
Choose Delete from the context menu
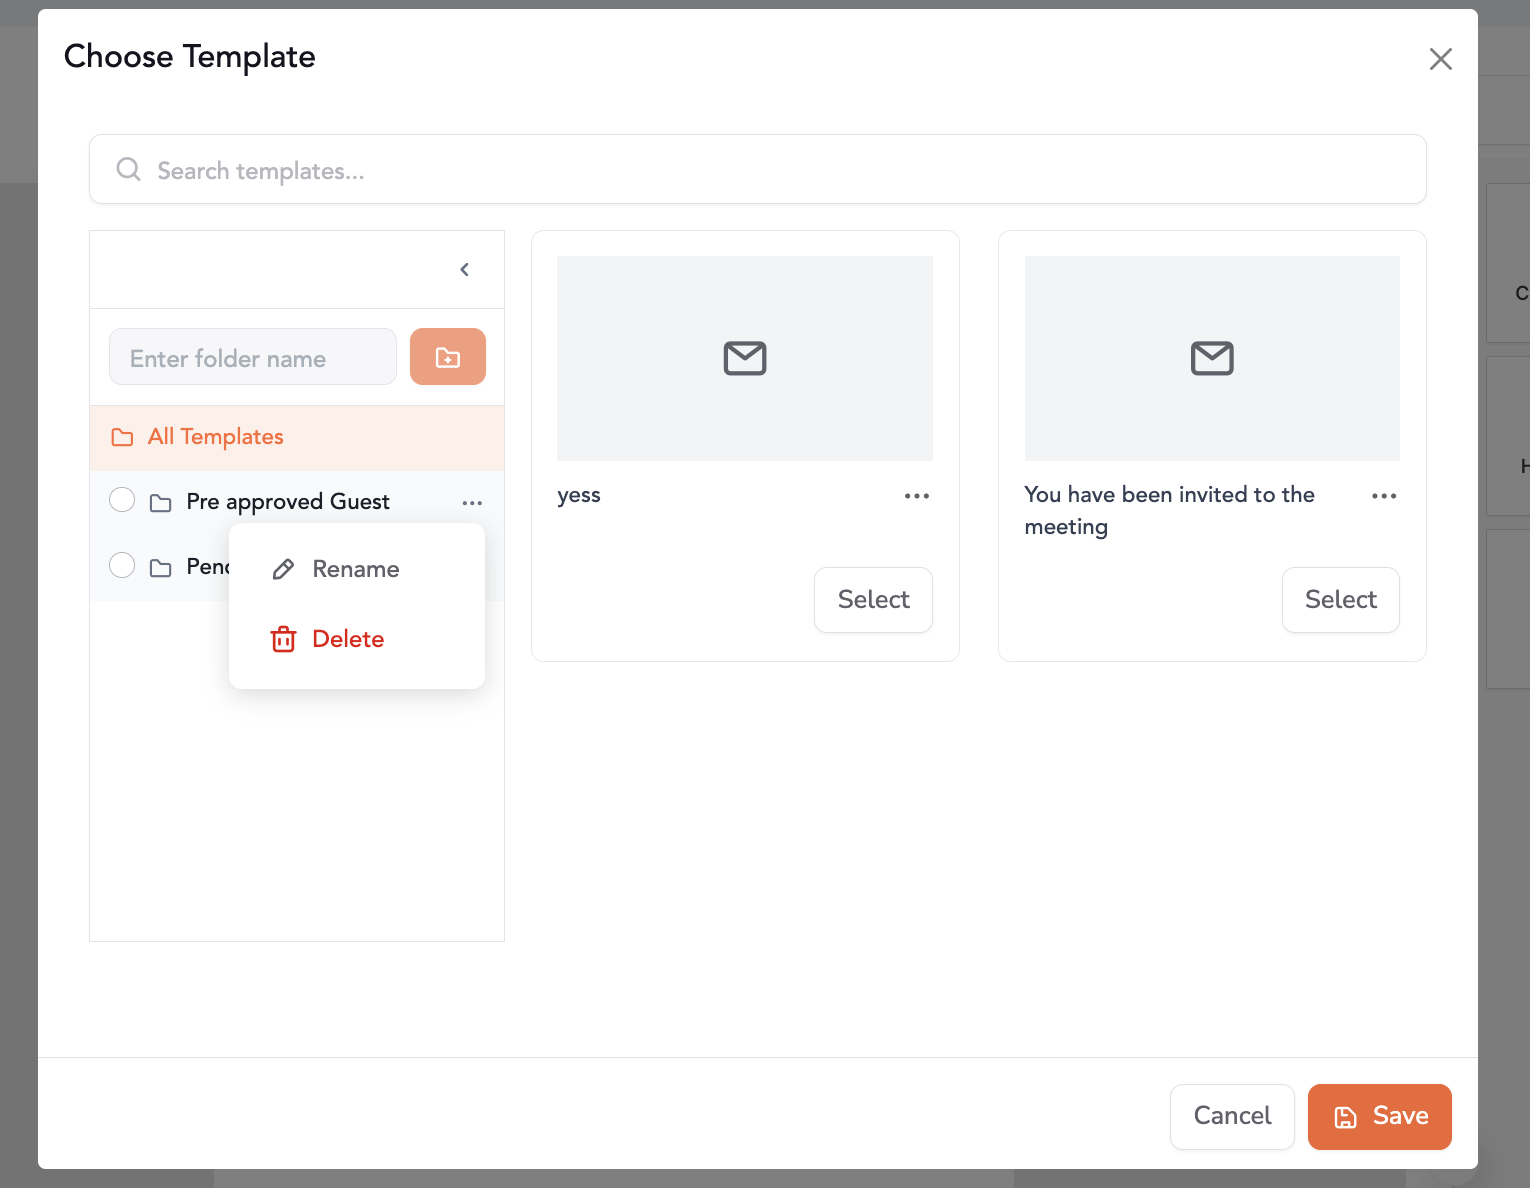point(347,639)
